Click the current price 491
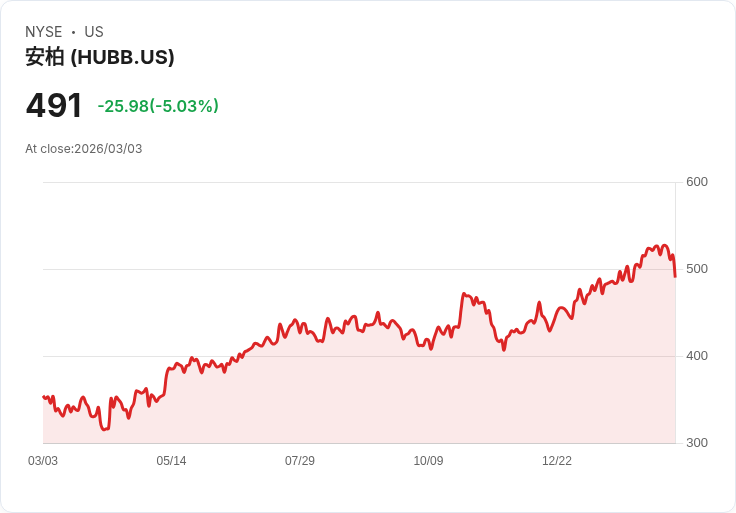 click(54, 106)
